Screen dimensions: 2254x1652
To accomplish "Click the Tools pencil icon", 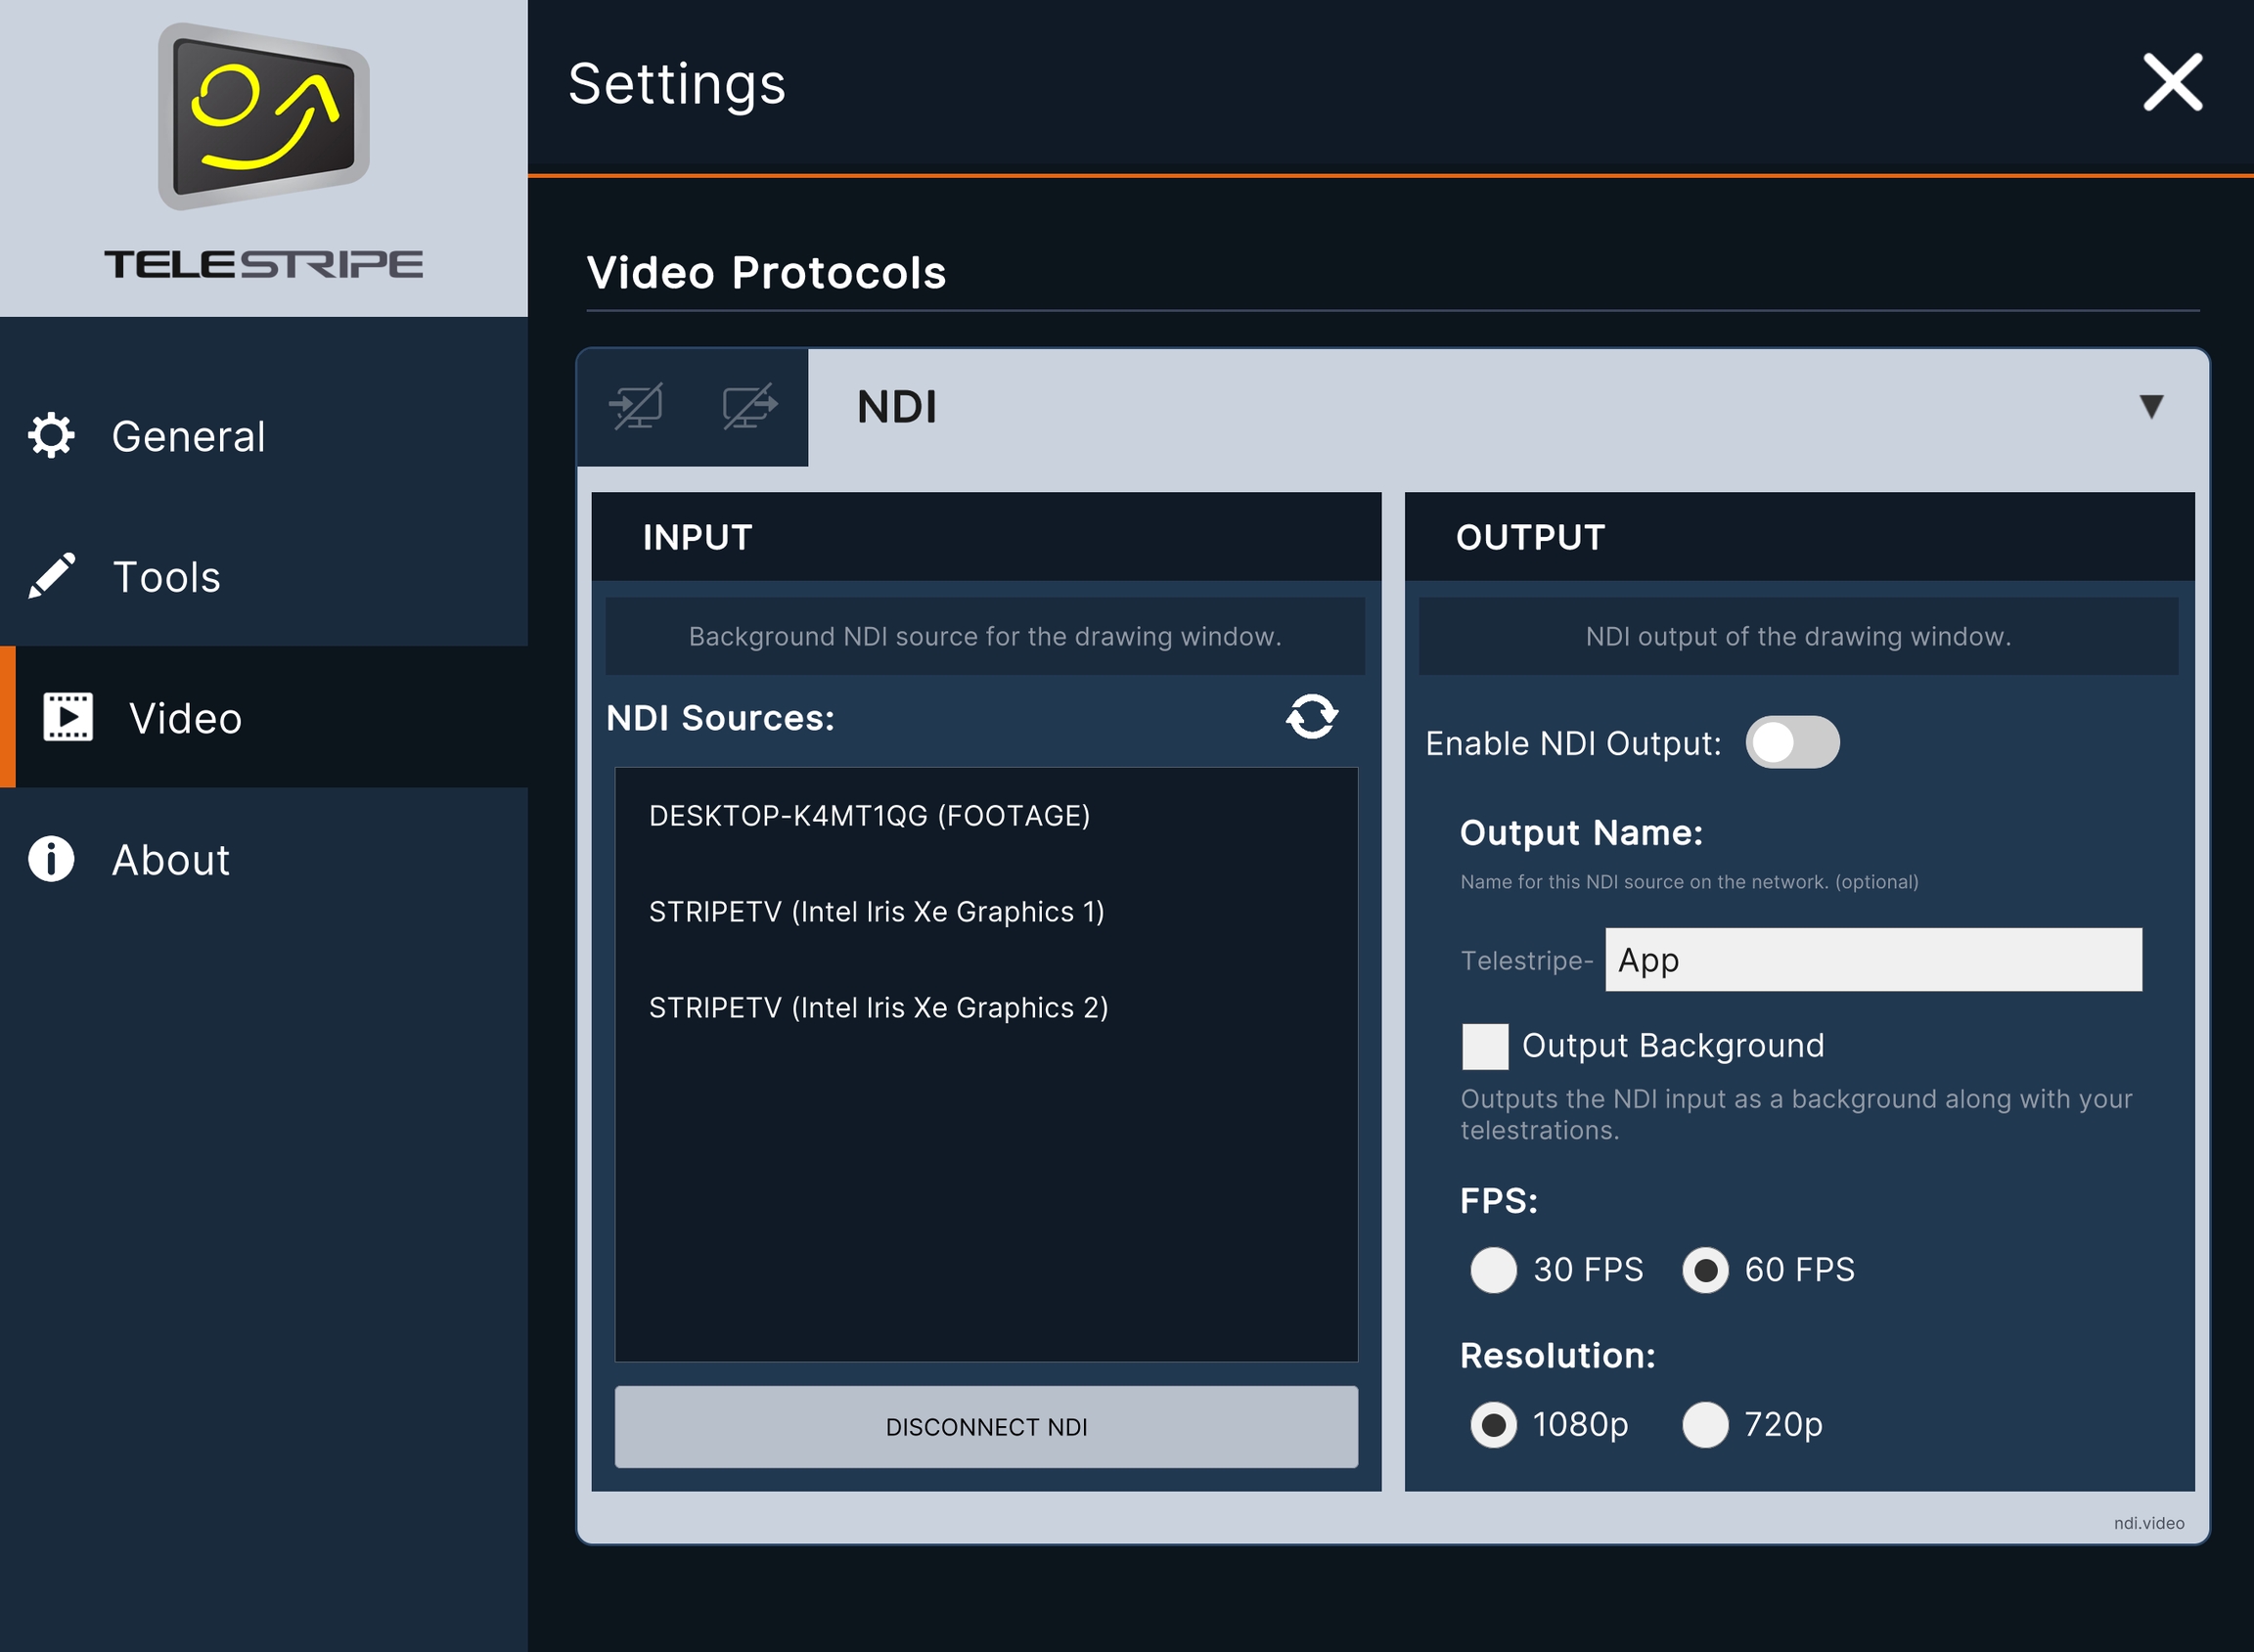I will 51,576.
